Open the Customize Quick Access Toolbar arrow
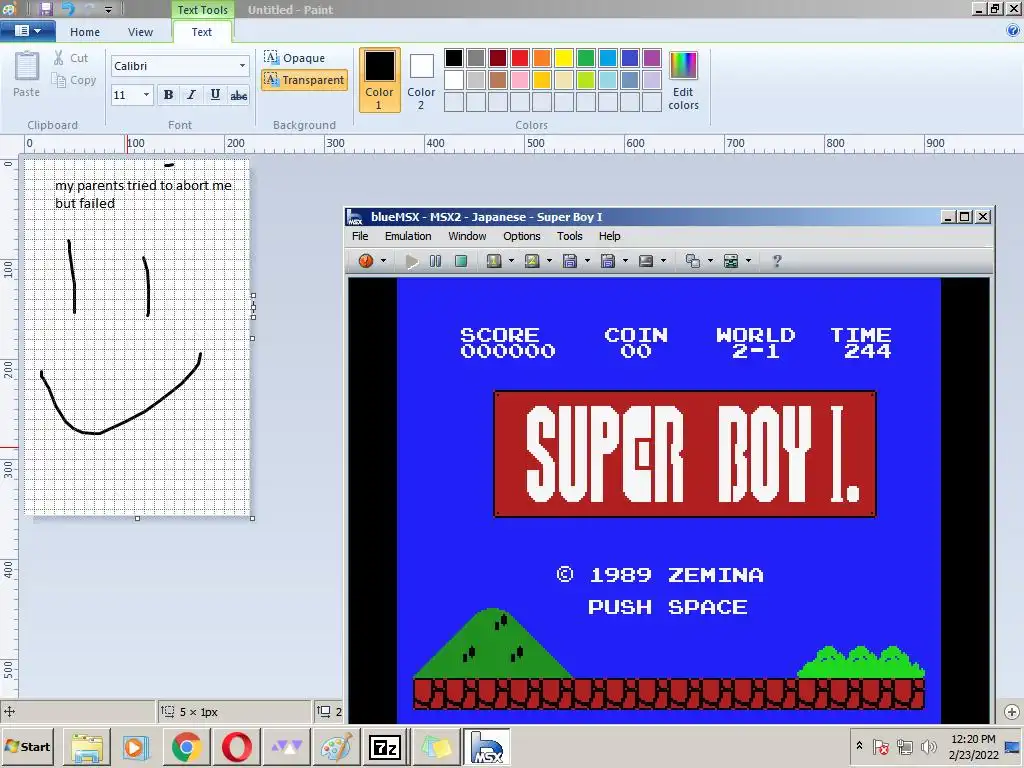The height and width of the screenshot is (768, 1024). [x=108, y=10]
